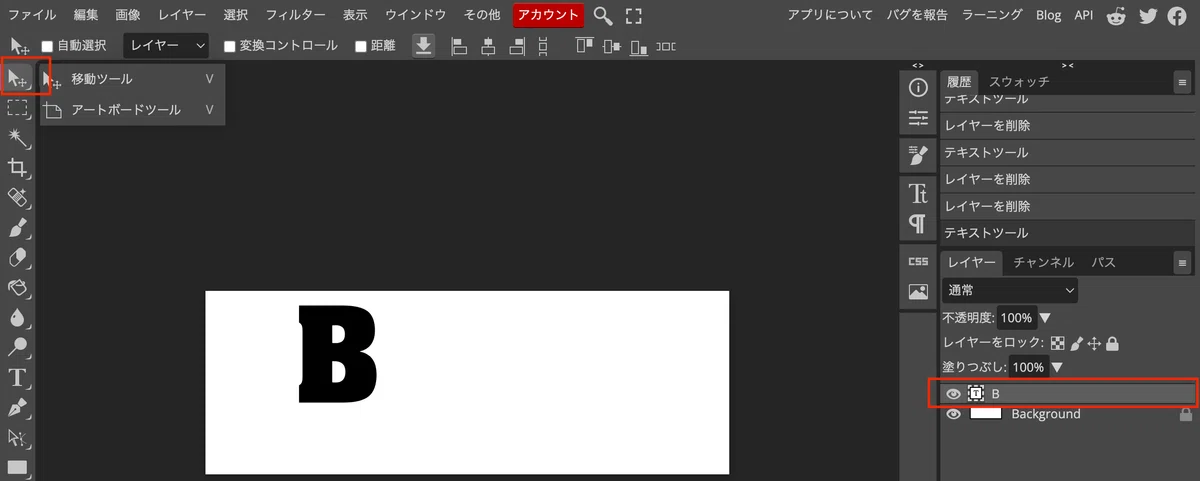Select the Brush tool in left toolbar
Image resolution: width=1200 pixels, height=481 pixels.
tap(17, 228)
